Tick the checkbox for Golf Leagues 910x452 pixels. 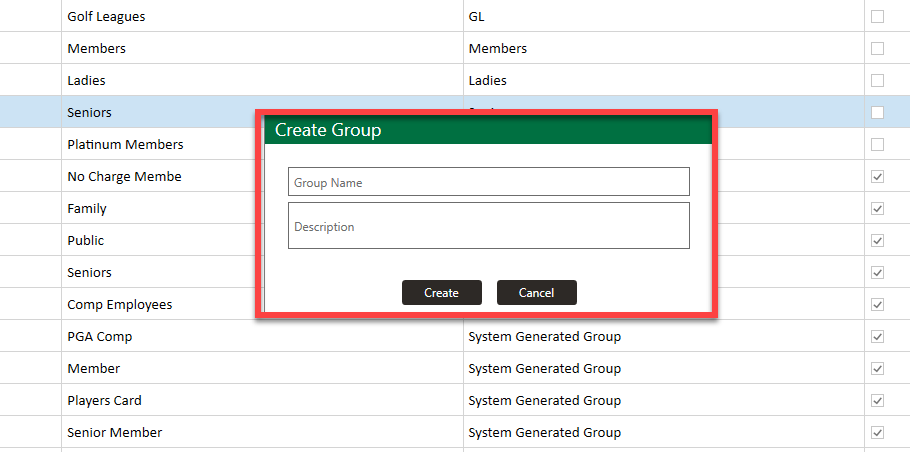pos(878,17)
